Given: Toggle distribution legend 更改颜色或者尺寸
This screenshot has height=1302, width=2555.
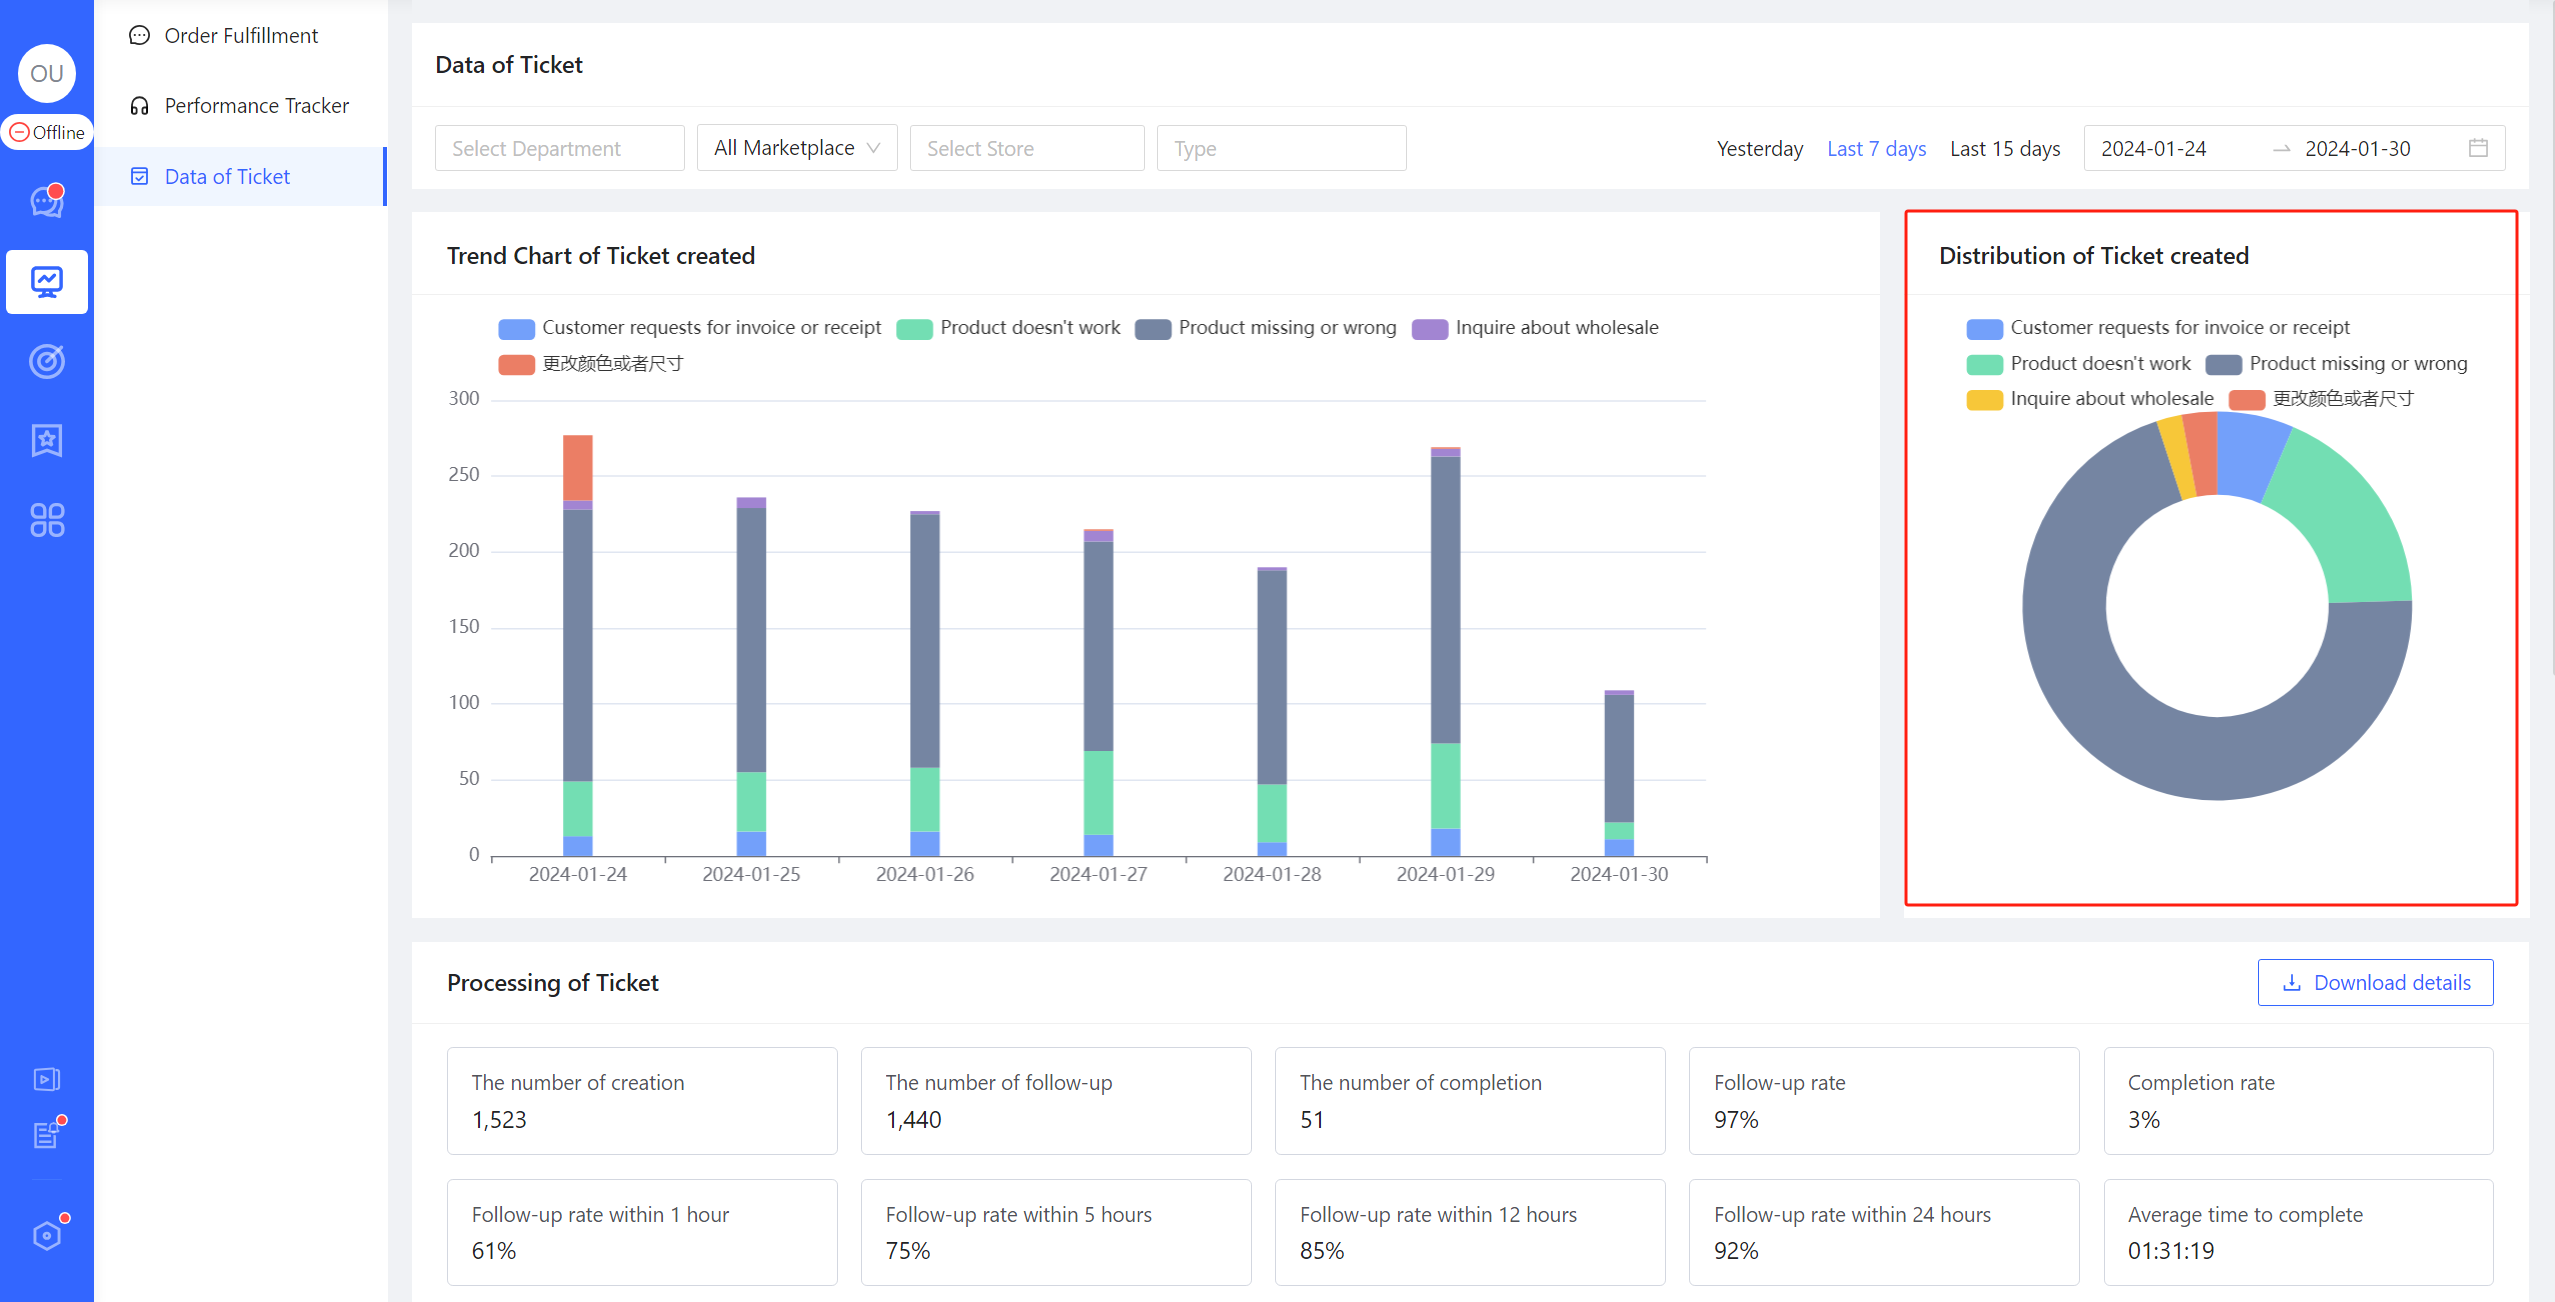Looking at the screenshot, I should pyautogui.click(x=2321, y=399).
